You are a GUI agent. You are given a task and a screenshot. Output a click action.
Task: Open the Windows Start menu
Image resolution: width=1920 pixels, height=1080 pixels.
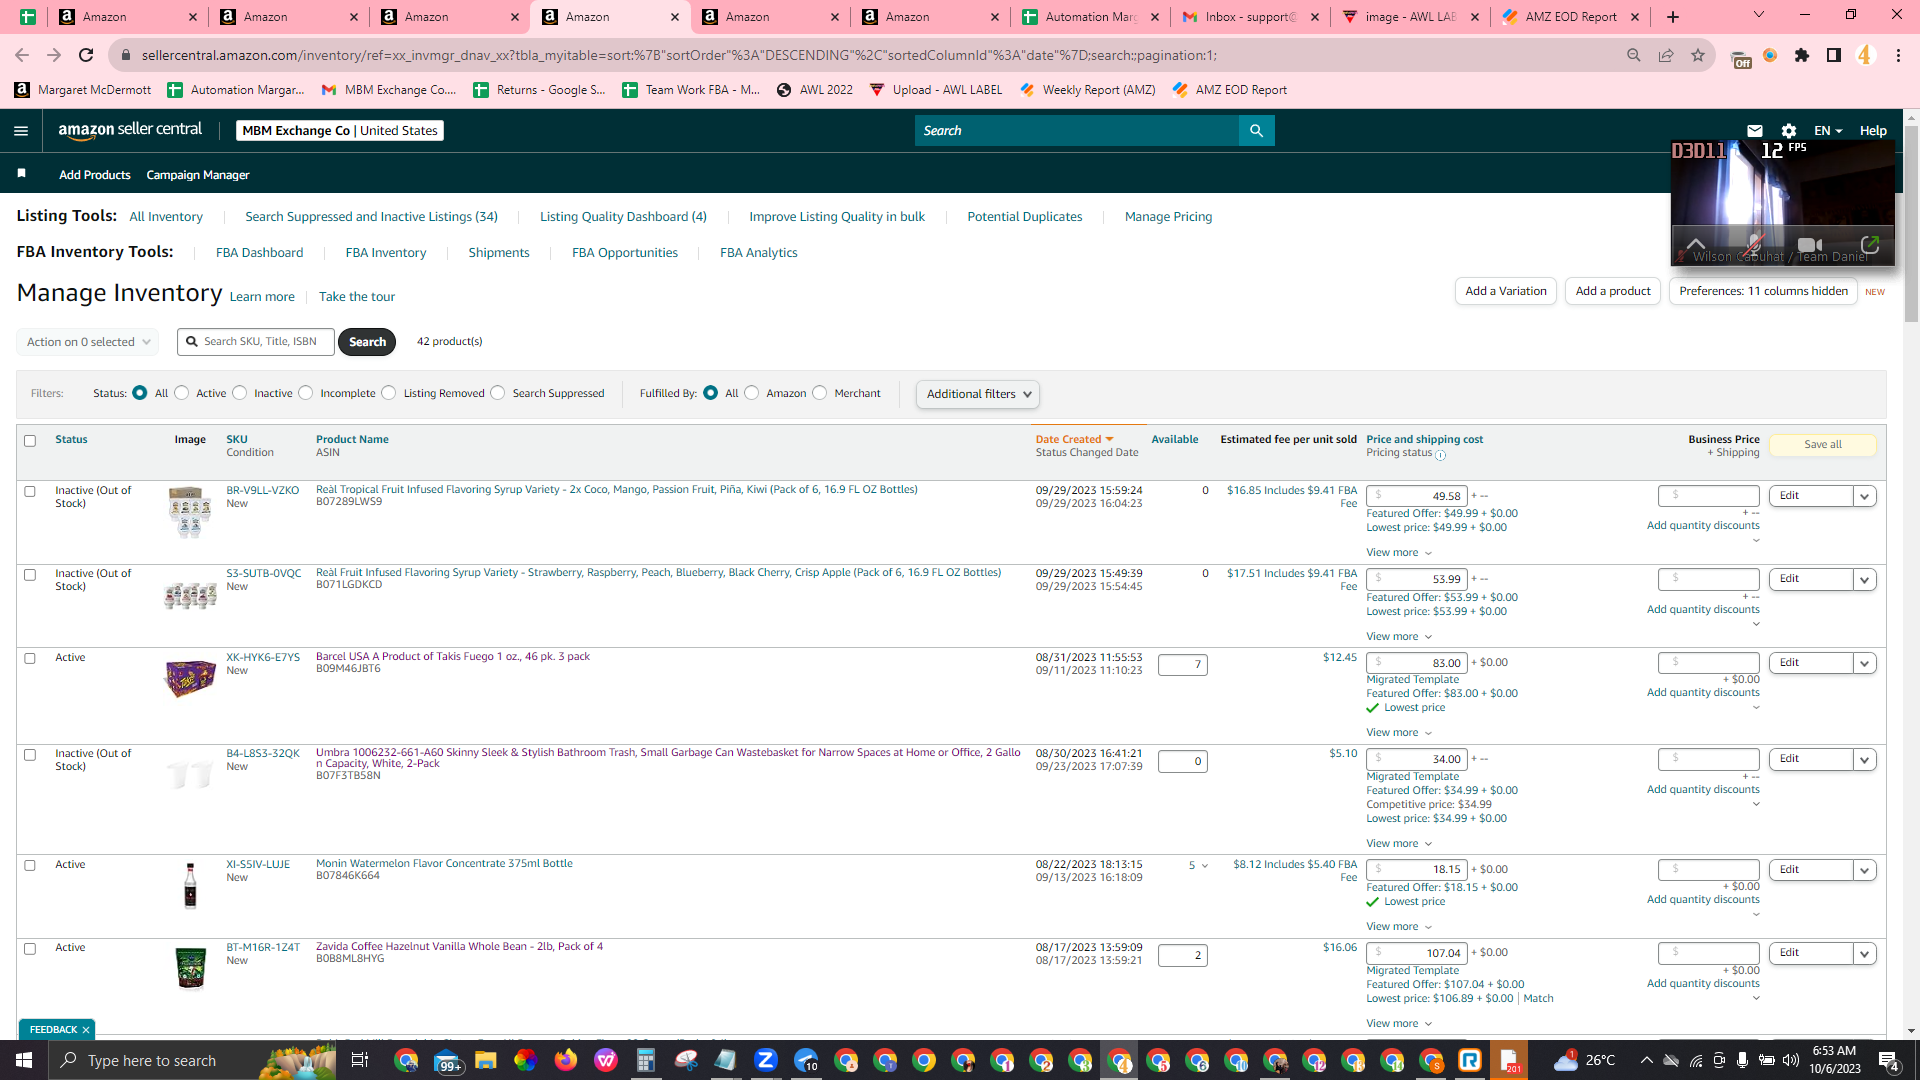[24, 1060]
